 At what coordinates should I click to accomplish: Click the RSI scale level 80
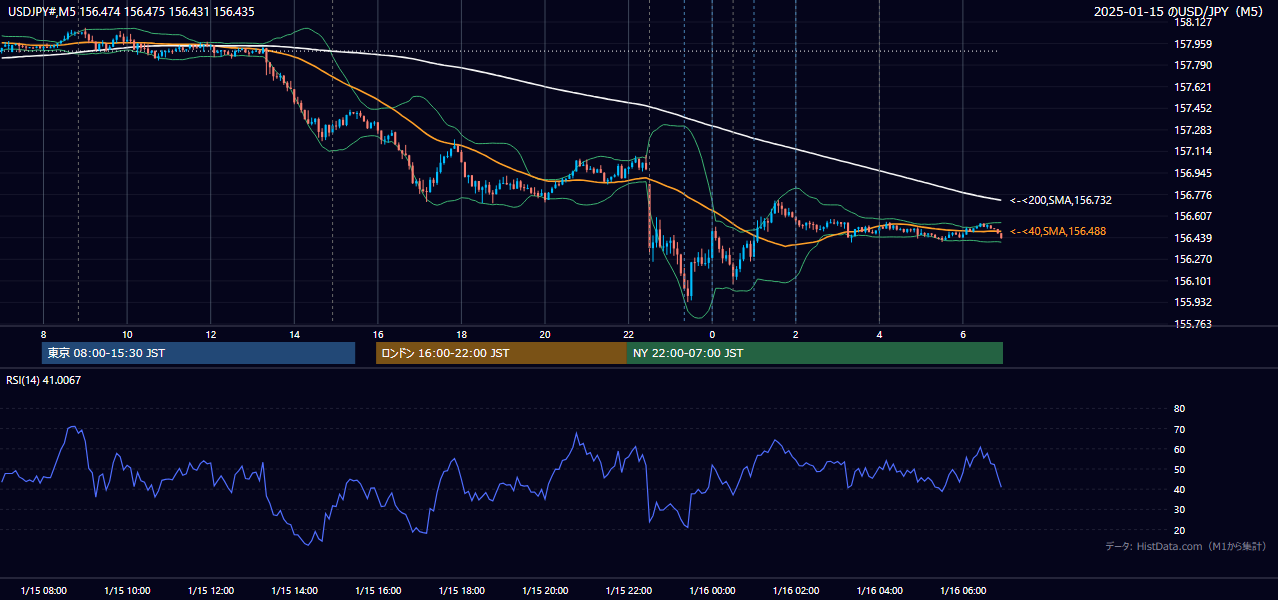1180,409
